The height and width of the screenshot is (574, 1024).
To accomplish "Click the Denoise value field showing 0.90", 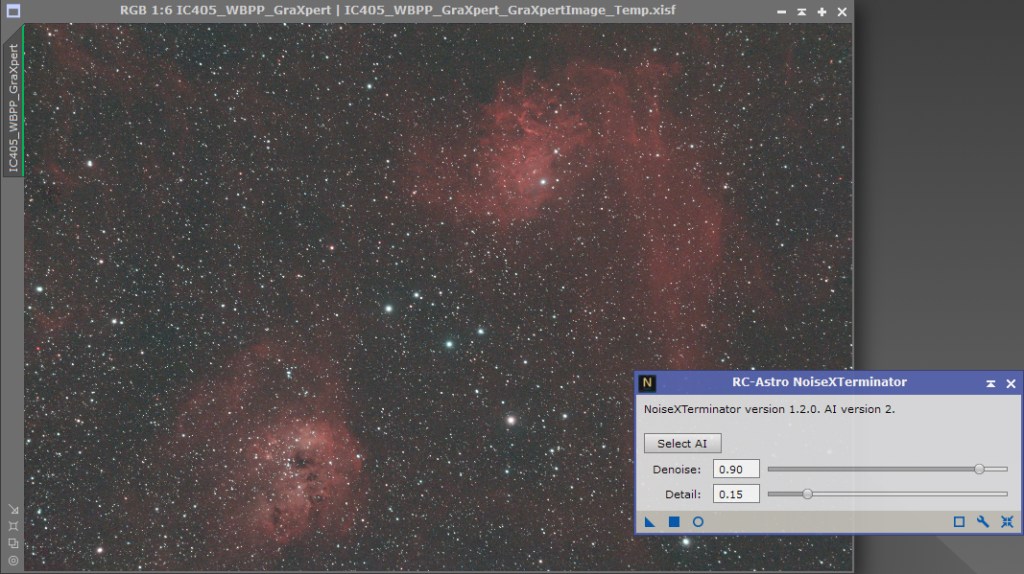I will pyautogui.click(x=736, y=469).
